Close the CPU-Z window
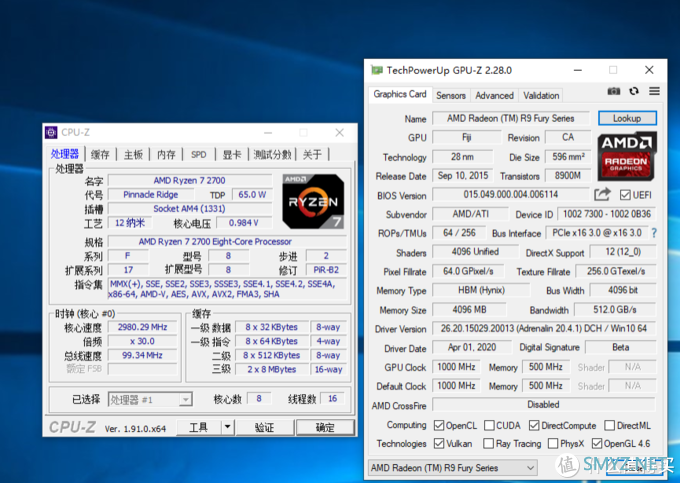680x483 pixels. [x=340, y=132]
